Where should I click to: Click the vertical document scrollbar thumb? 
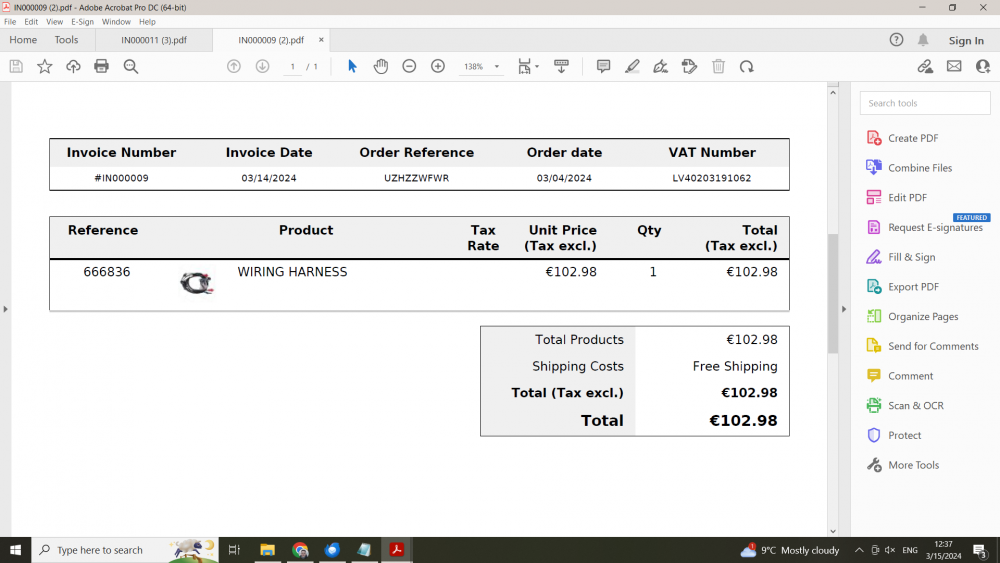(x=832, y=293)
